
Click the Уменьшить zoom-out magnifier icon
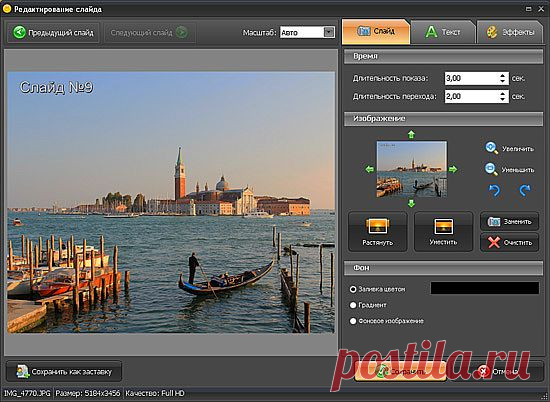click(491, 169)
